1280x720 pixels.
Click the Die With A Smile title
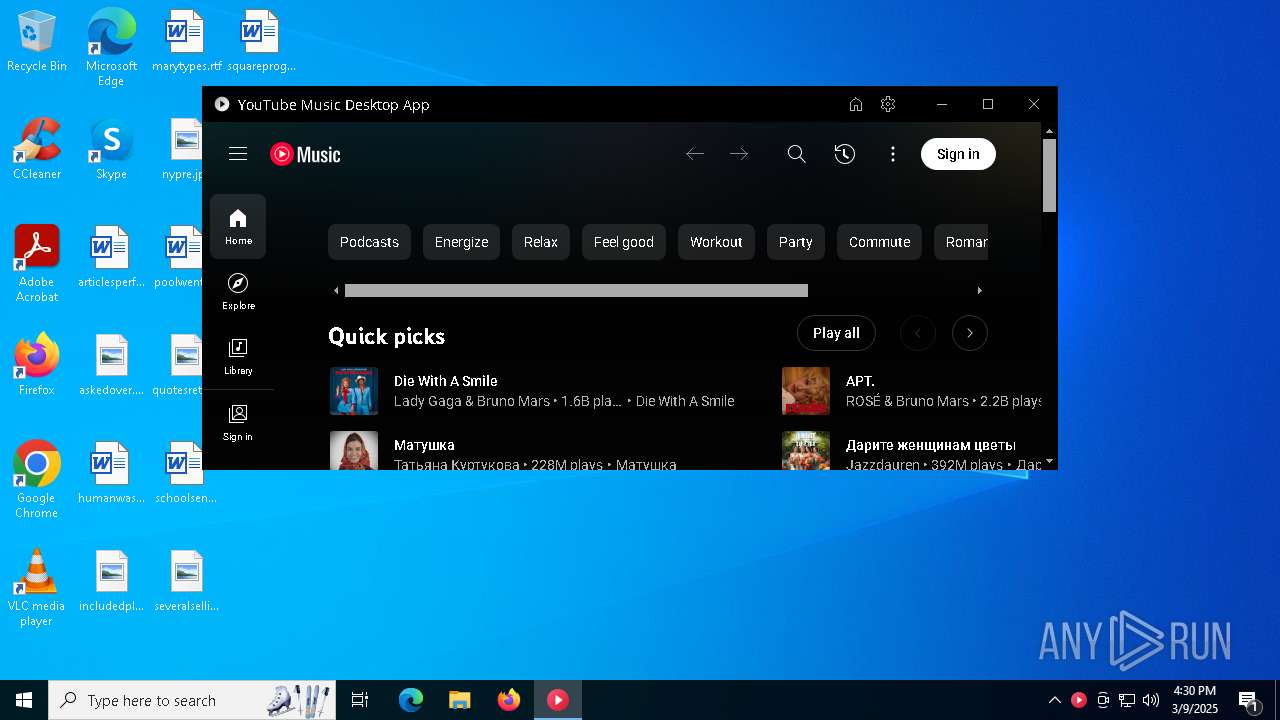[x=446, y=381]
